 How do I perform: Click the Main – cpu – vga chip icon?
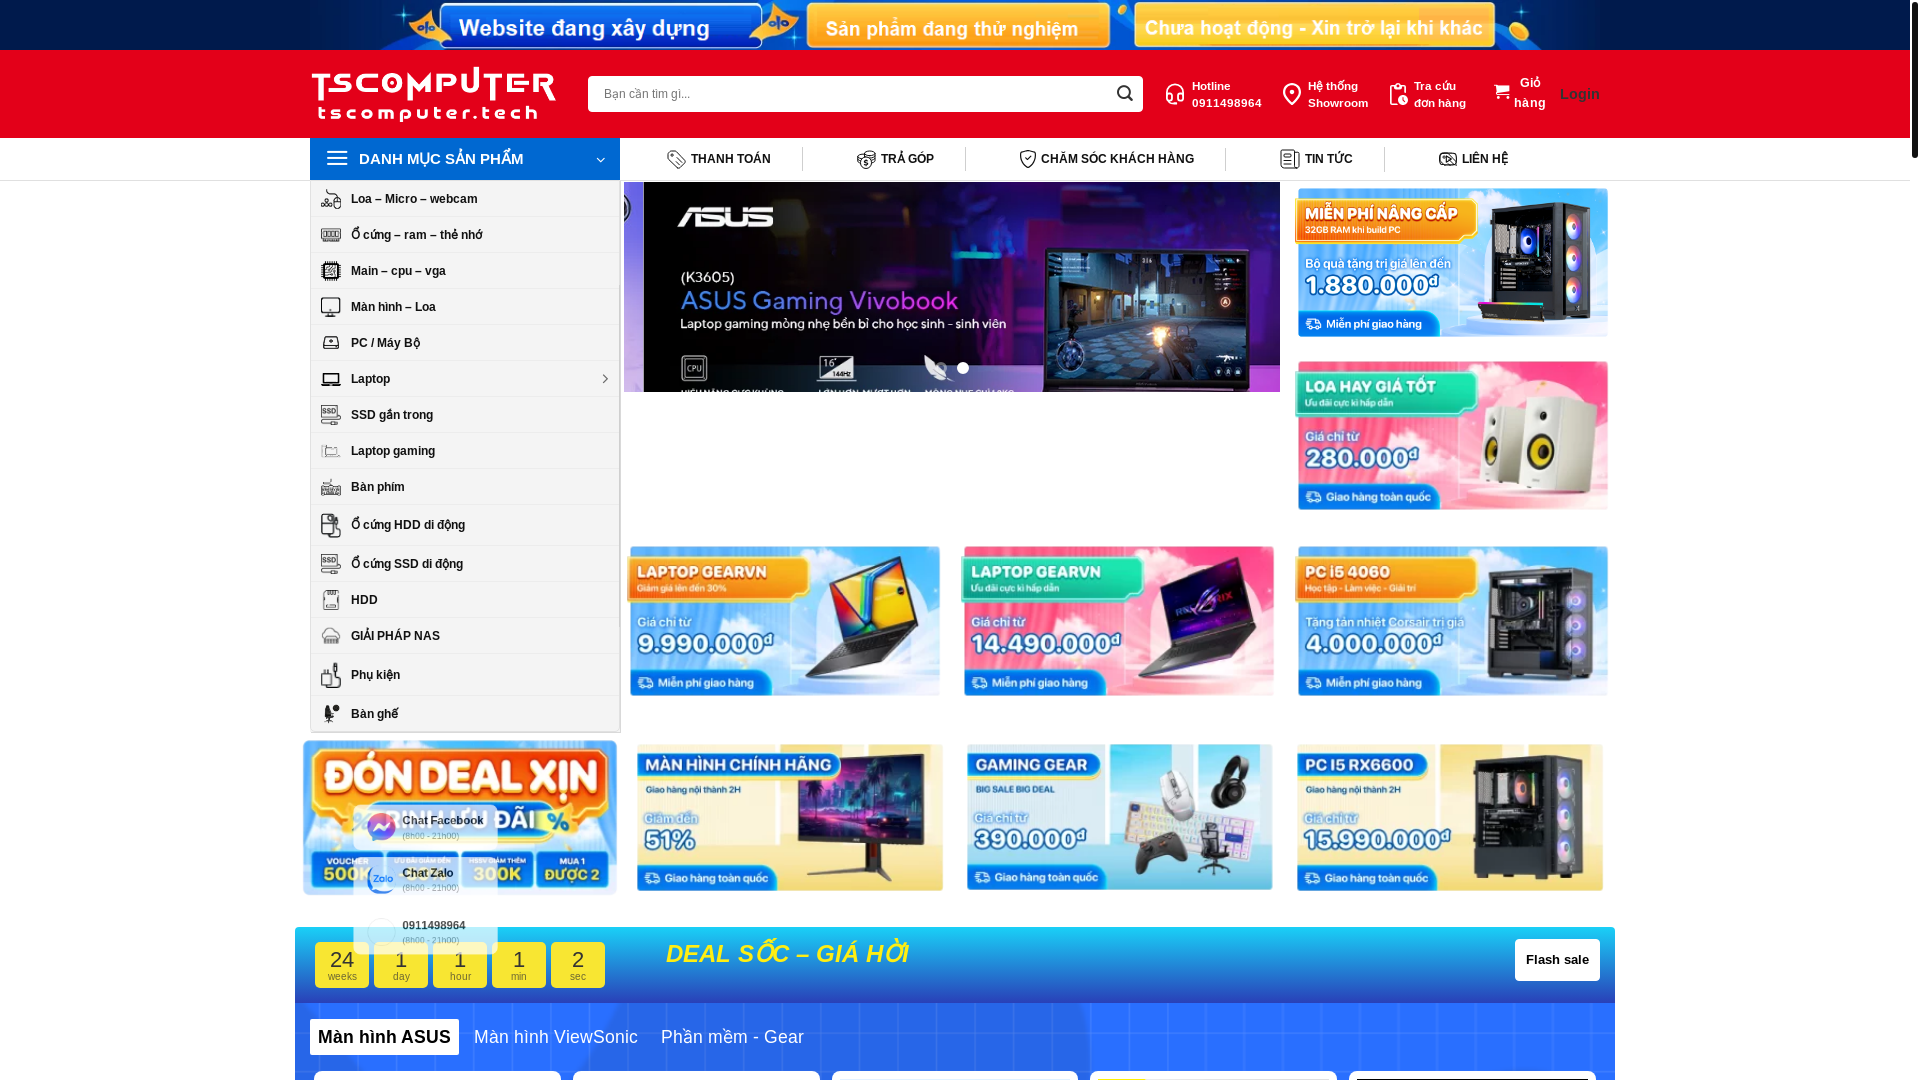click(x=331, y=271)
